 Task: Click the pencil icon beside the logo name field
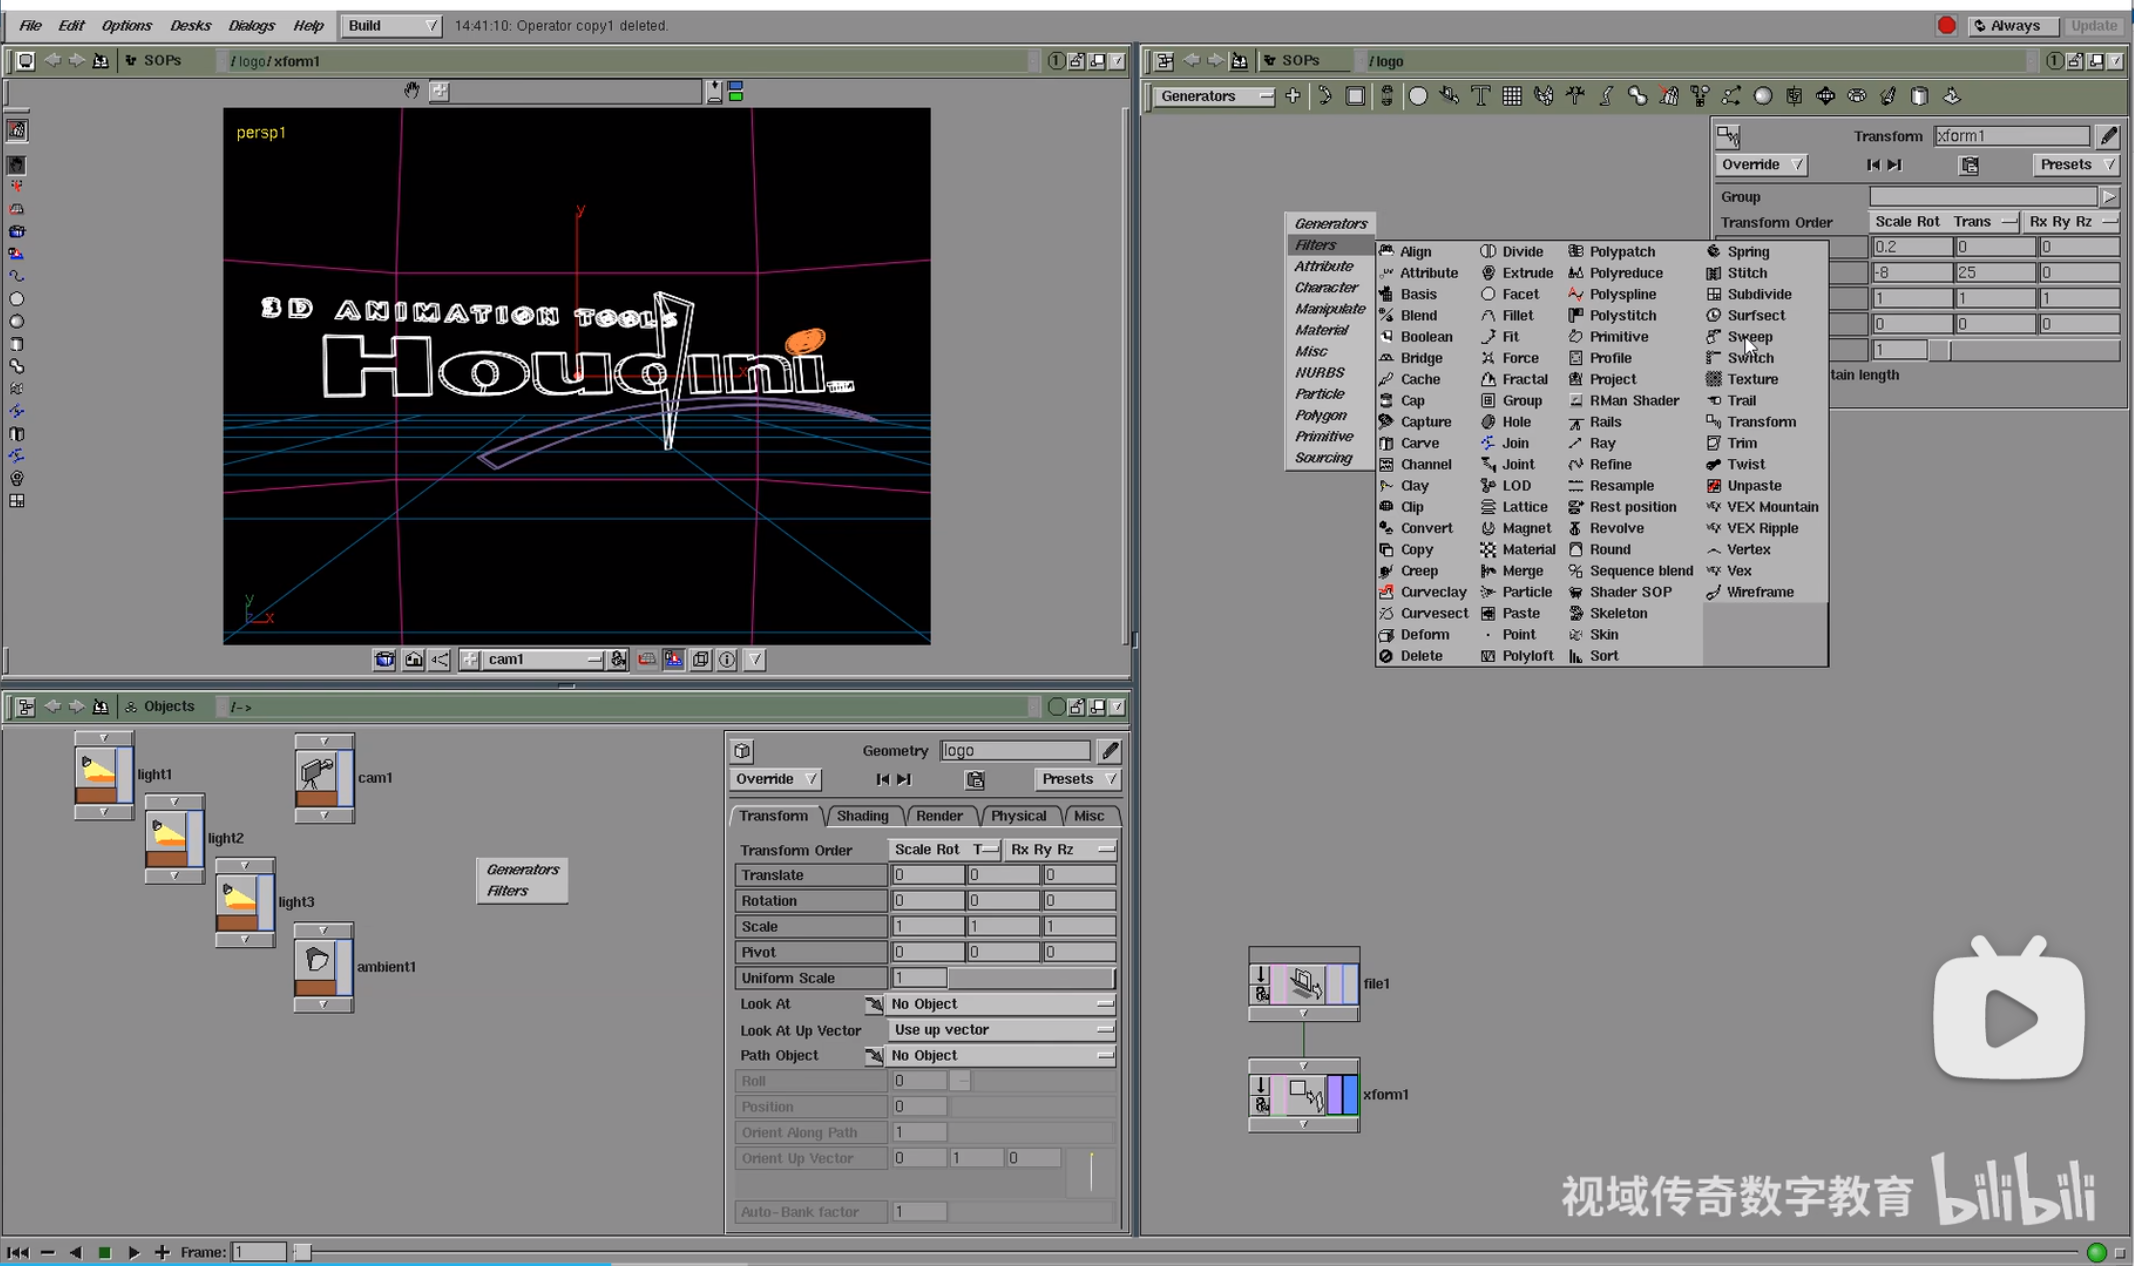[x=1109, y=750]
